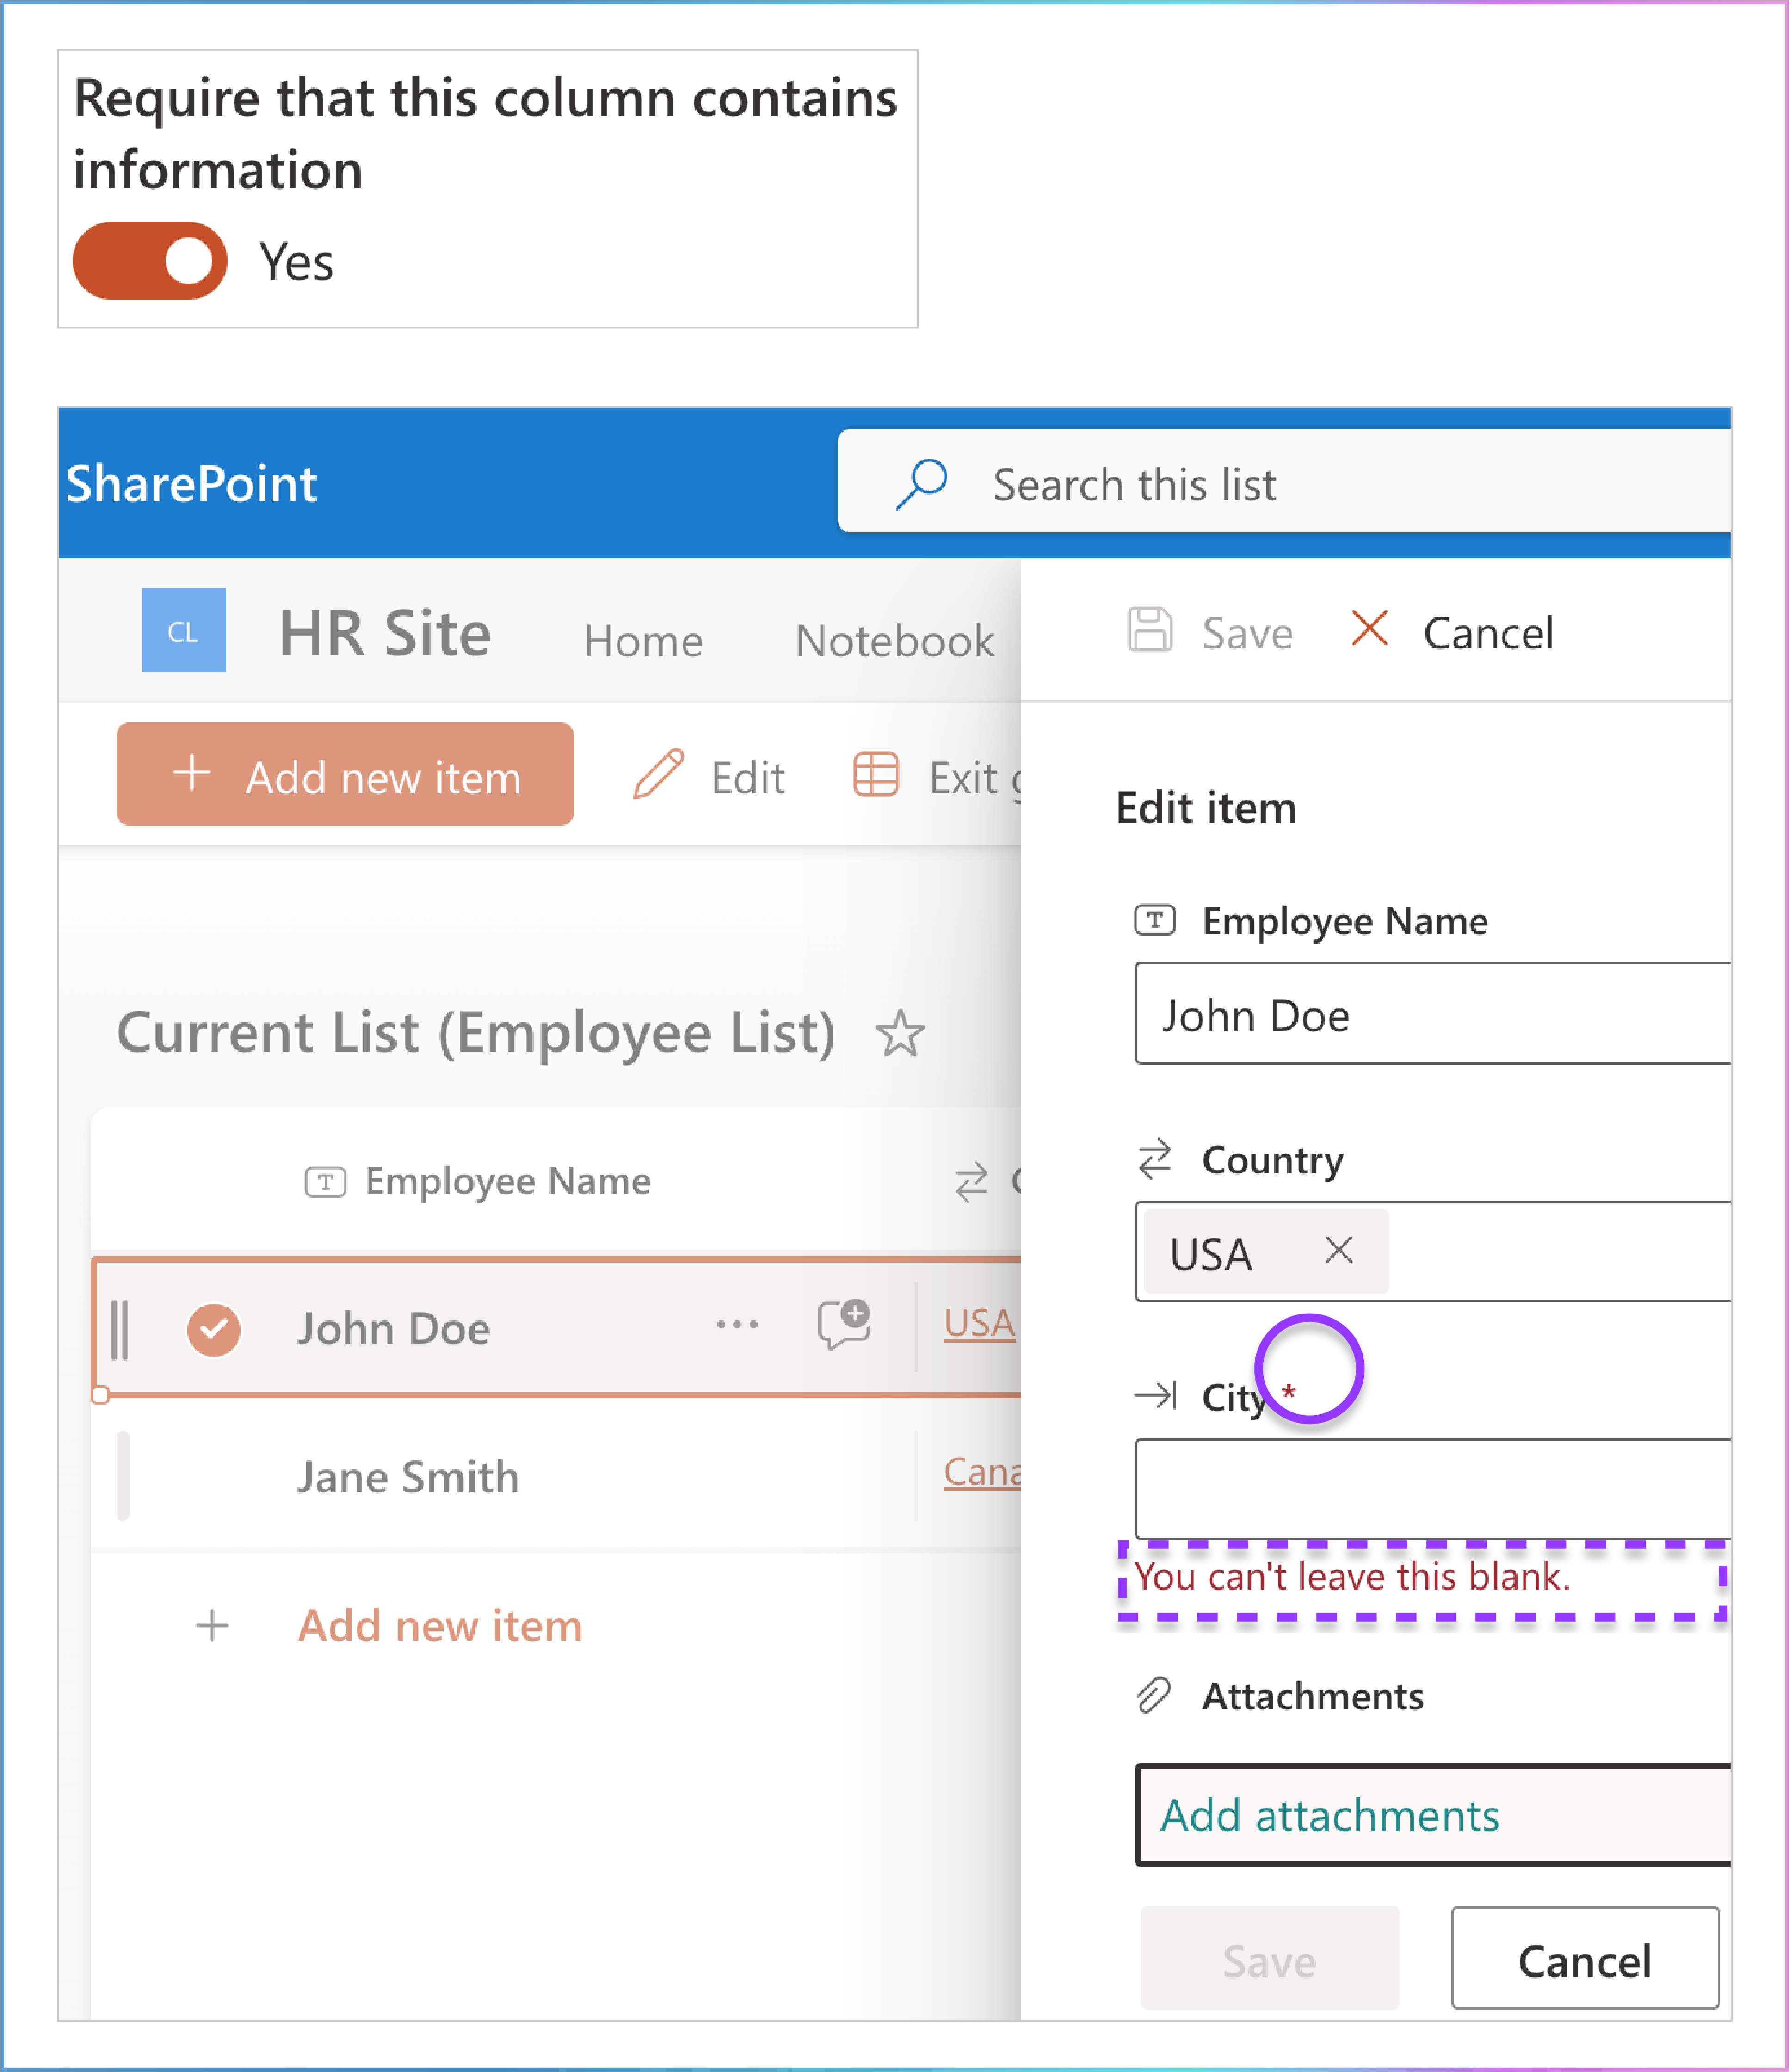Screen dimensions: 1789x2072
Task: Click the Employee Name text field icon in panel
Action: pos(1155,920)
